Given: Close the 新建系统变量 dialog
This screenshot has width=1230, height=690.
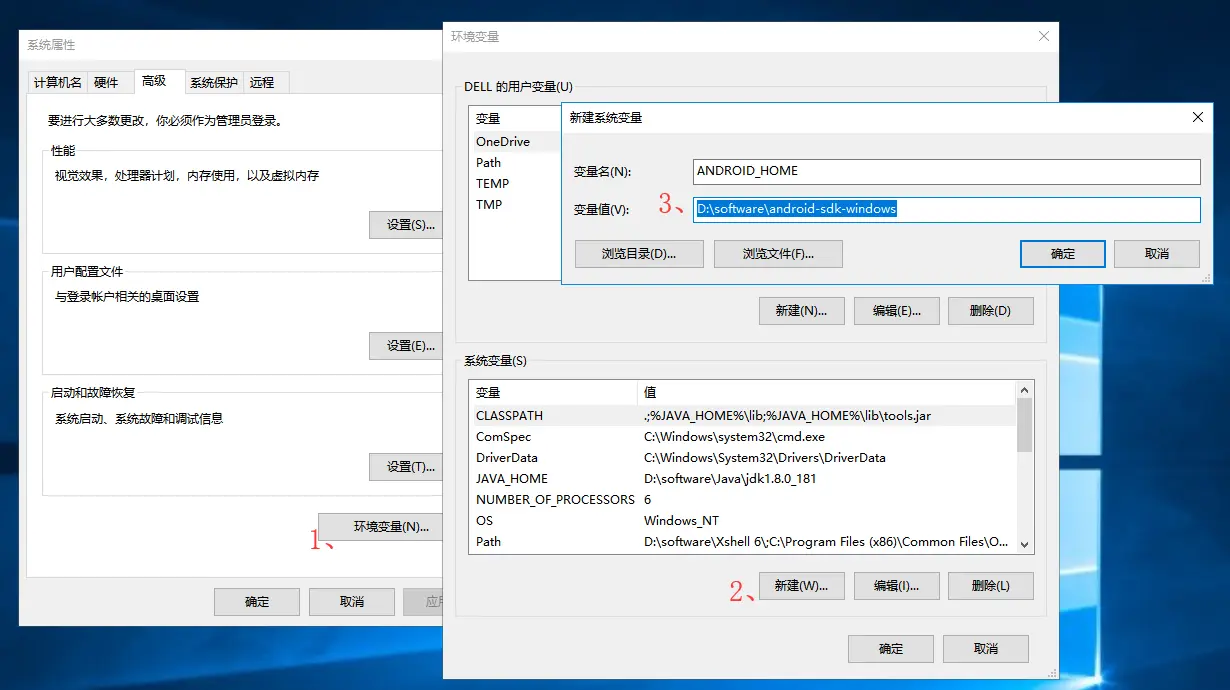Looking at the screenshot, I should coord(1198,117).
